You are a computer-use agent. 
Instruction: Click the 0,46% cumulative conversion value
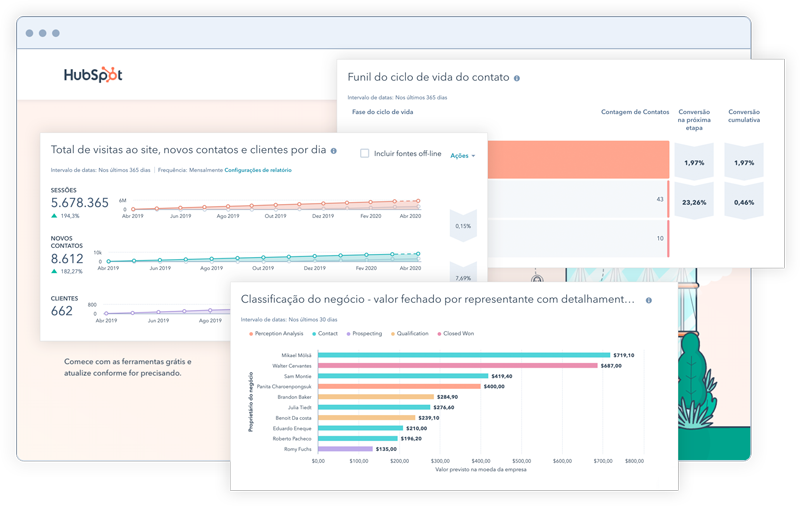[744, 203]
